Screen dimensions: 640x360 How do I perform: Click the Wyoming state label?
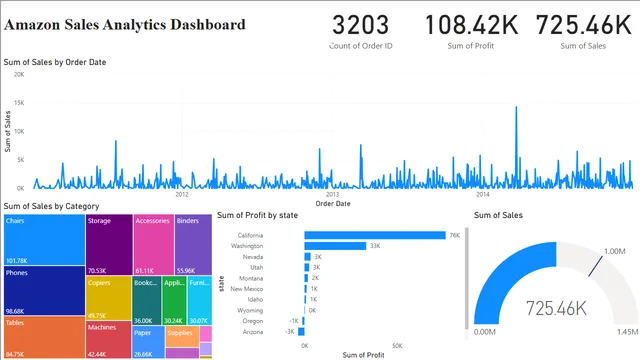(x=250, y=310)
